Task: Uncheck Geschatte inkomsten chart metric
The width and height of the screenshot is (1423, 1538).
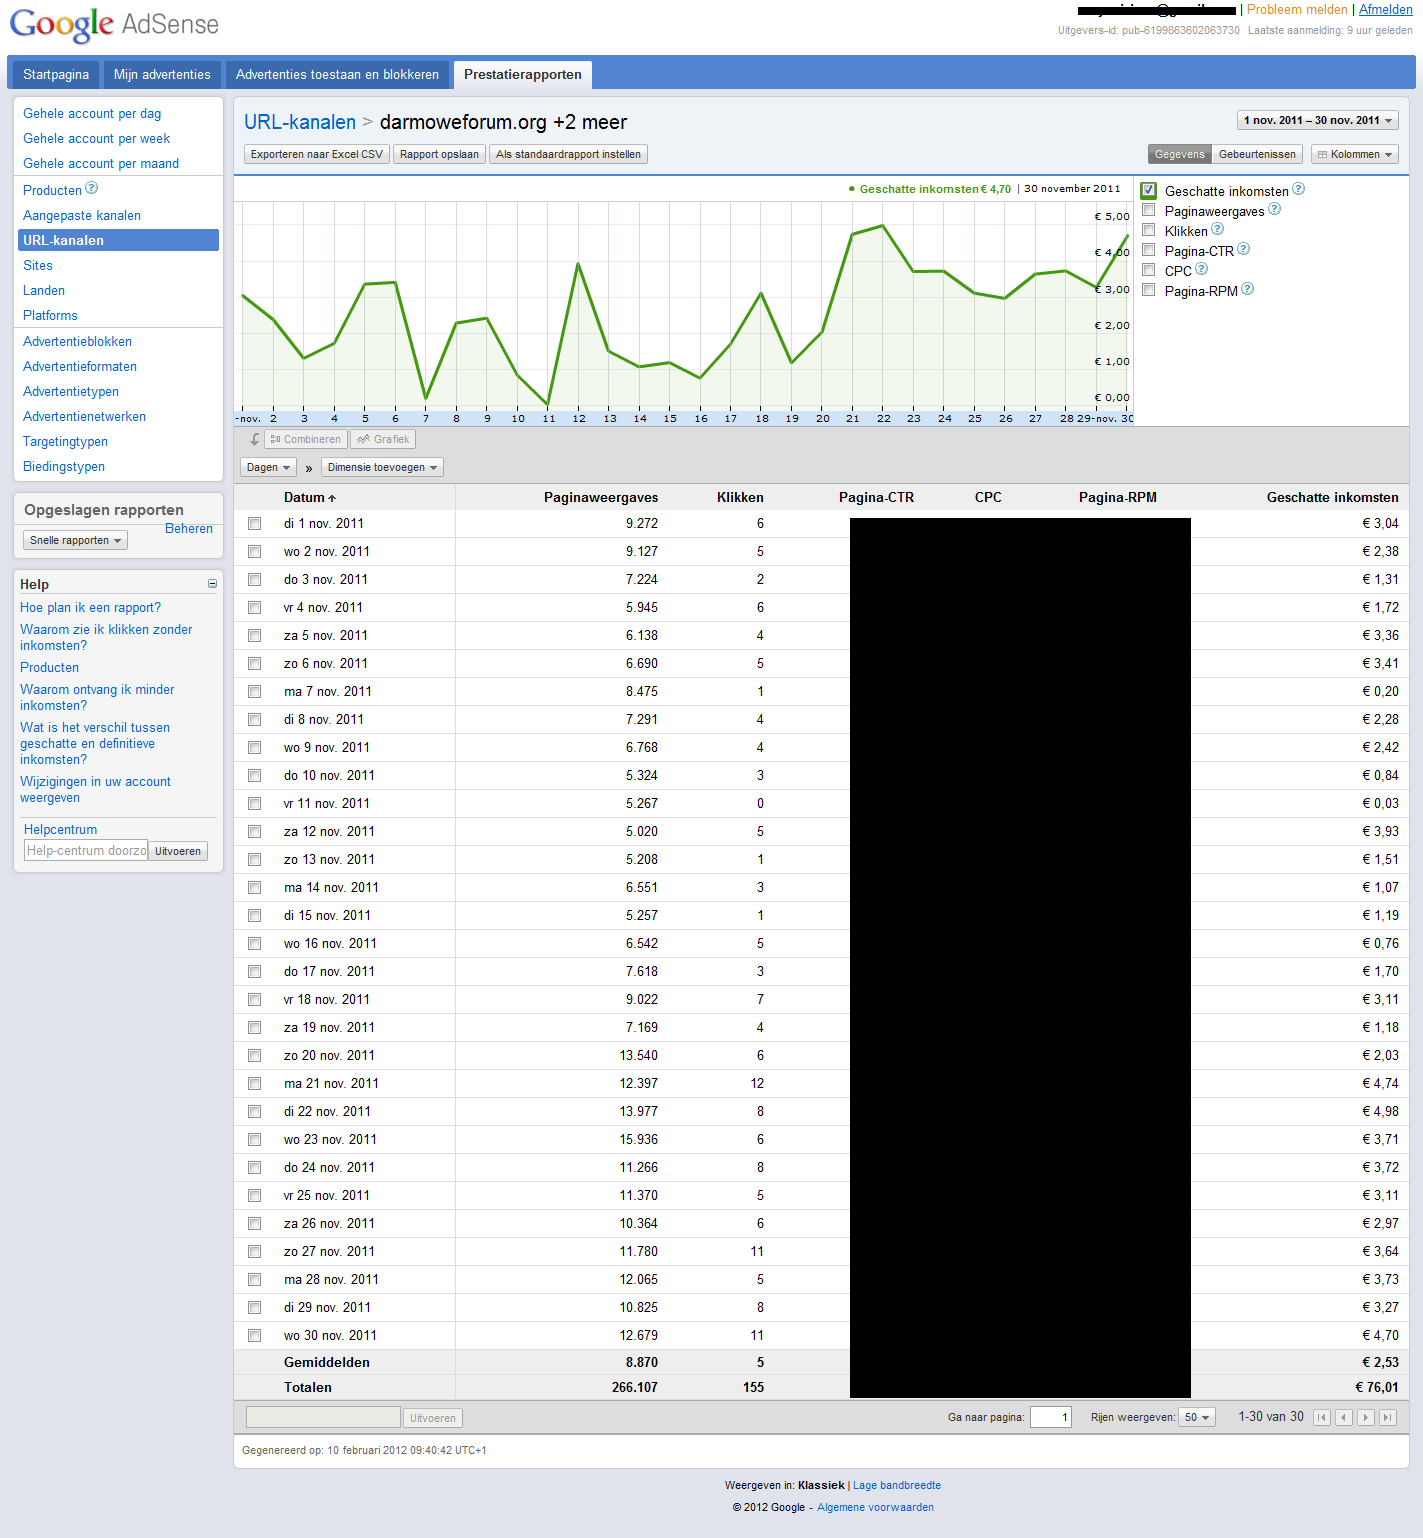Action: click(1149, 190)
